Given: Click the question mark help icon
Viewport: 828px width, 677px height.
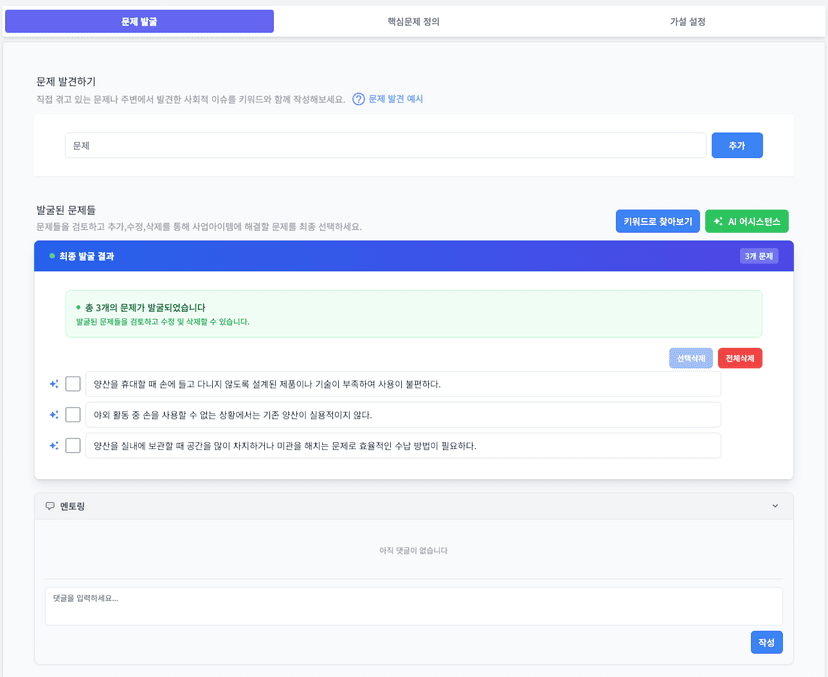Looking at the screenshot, I should 359,99.
